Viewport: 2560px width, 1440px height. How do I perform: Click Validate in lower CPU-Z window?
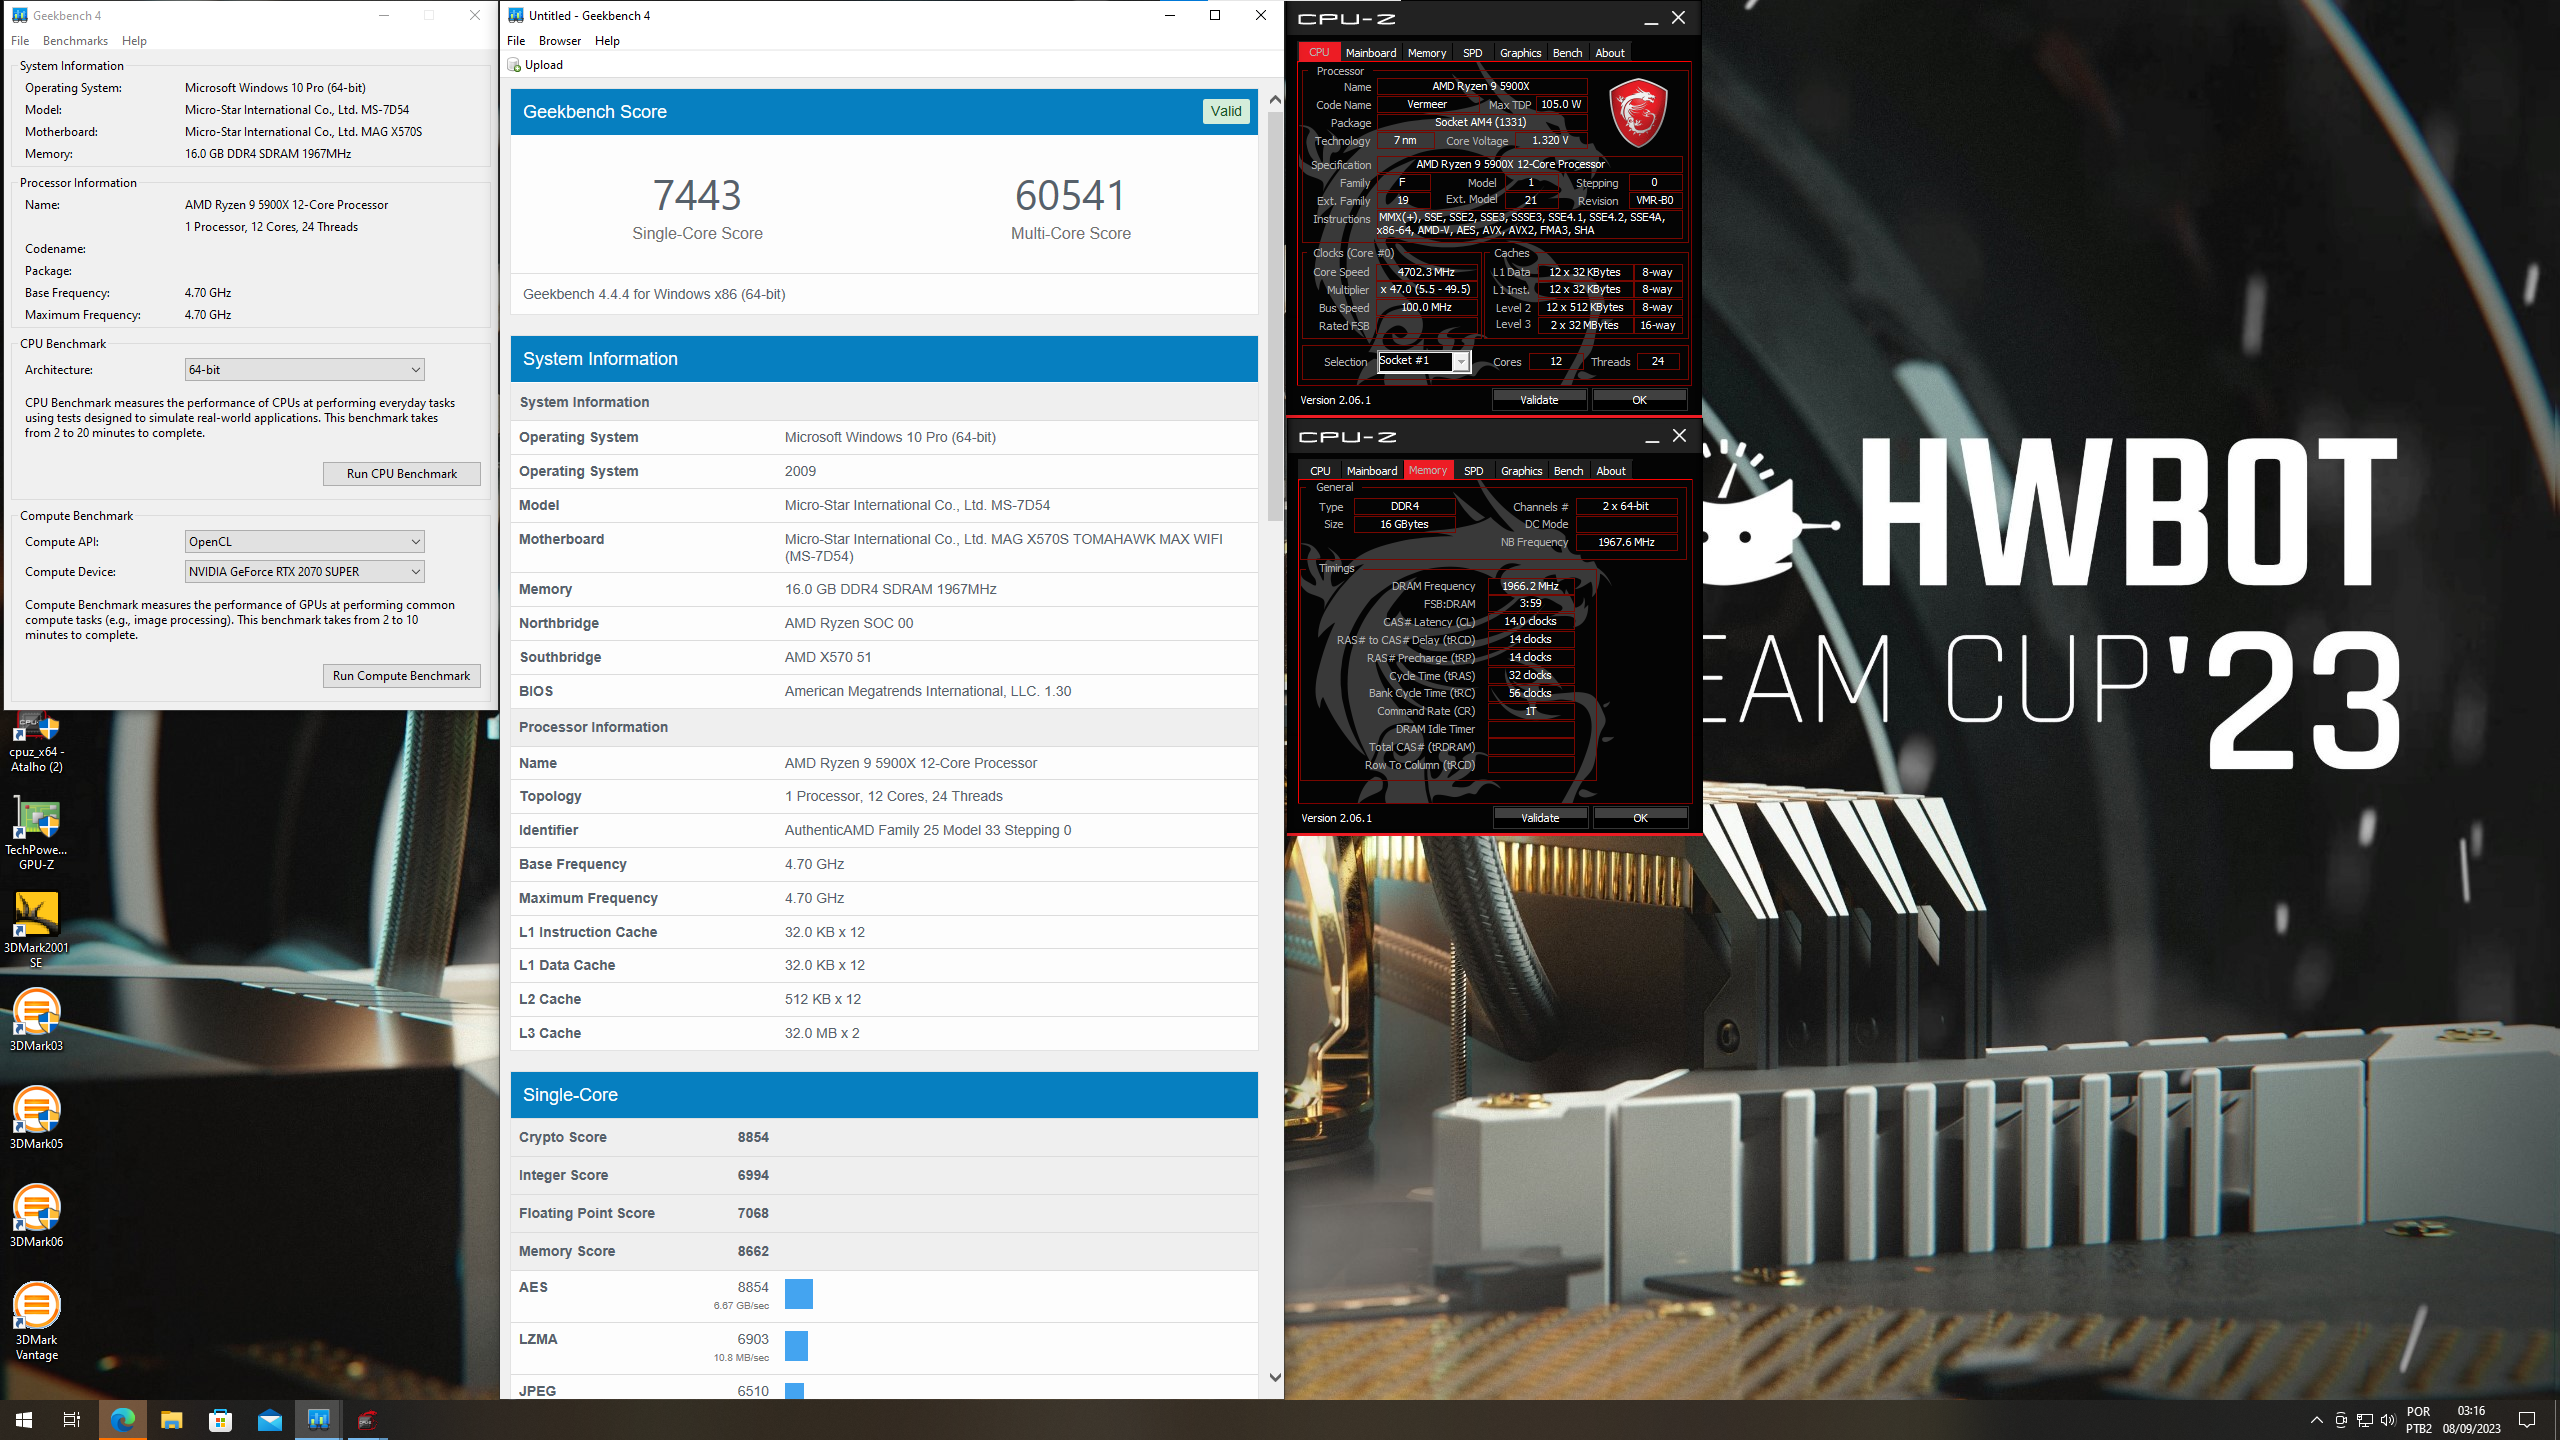[1540, 818]
